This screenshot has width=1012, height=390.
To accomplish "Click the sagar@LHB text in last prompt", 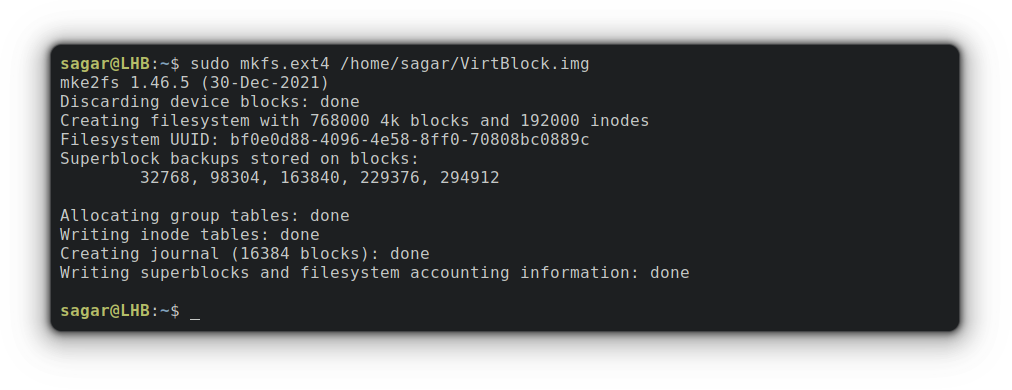I will pos(105,311).
